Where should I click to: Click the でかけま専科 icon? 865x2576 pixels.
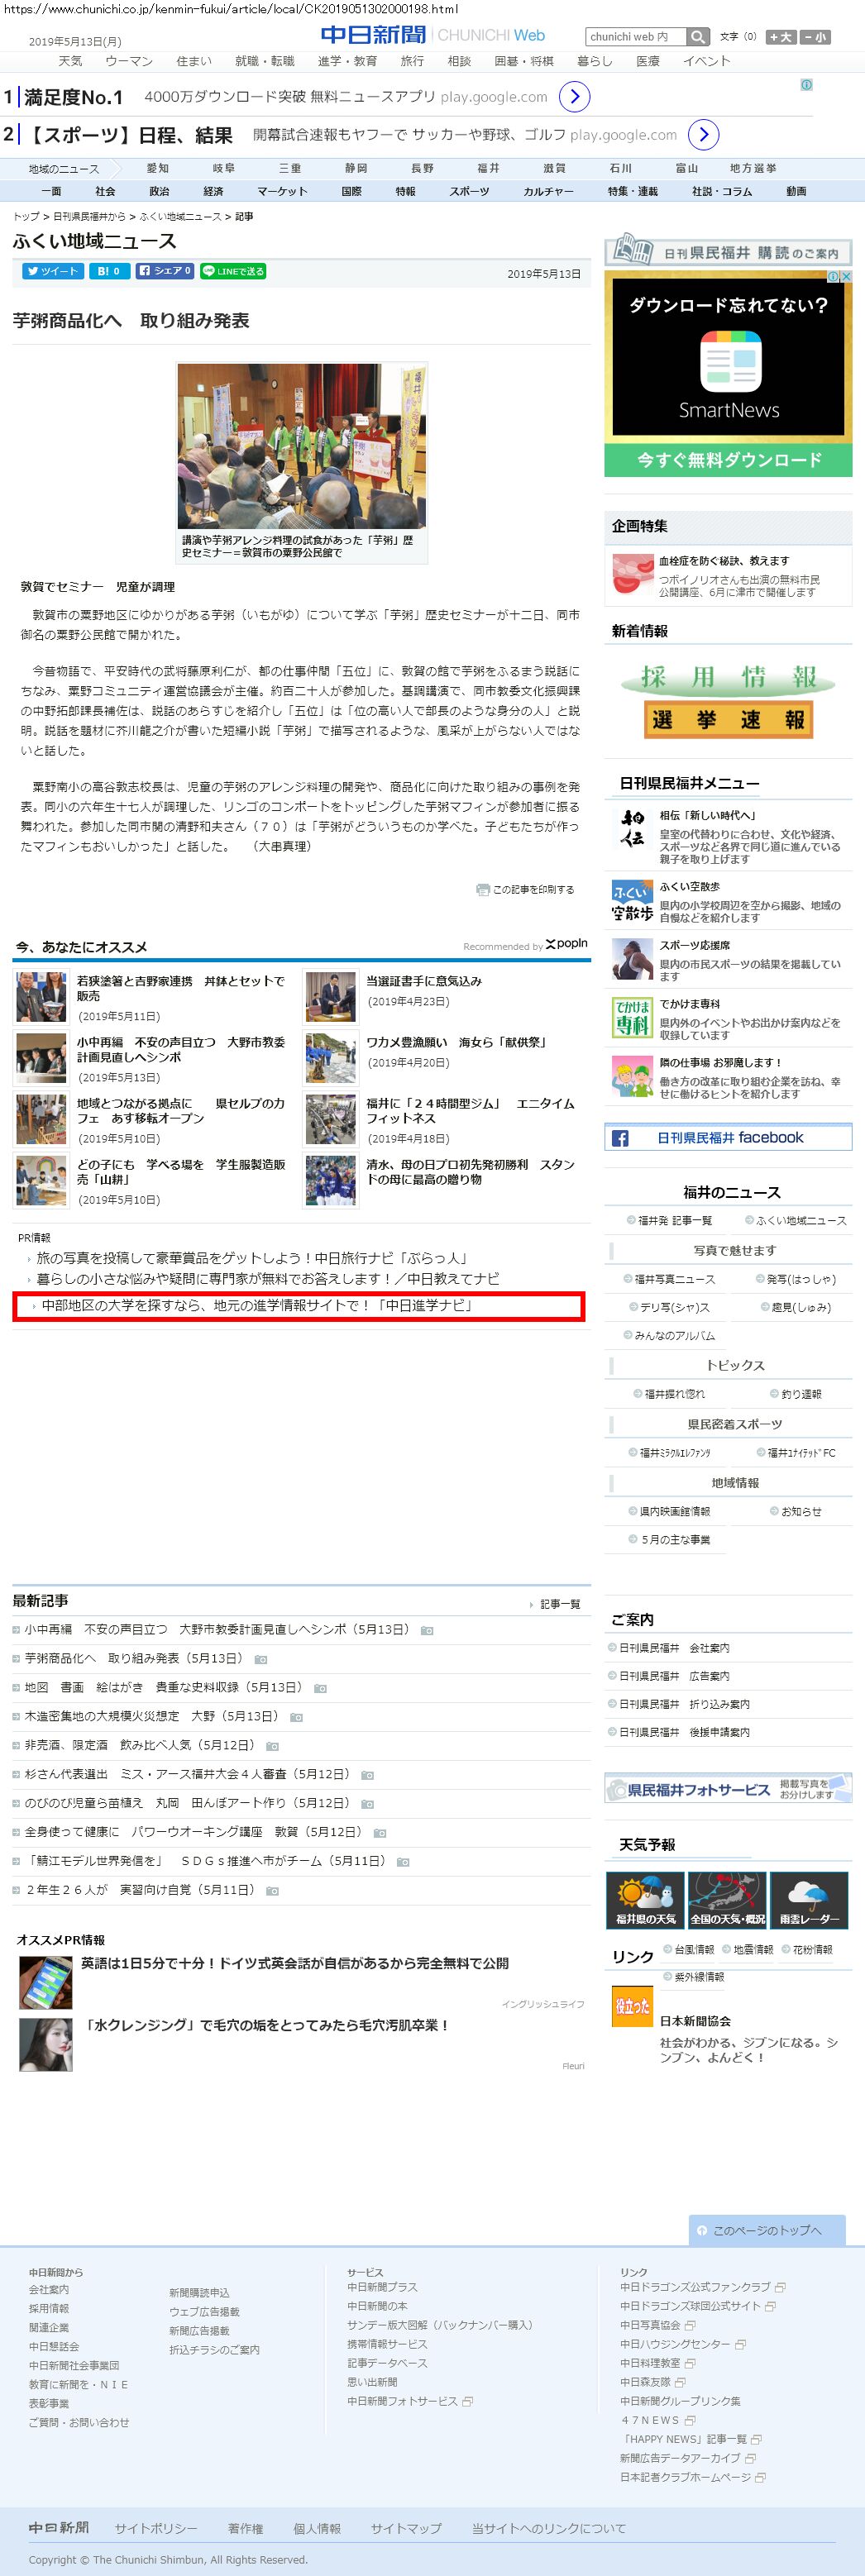click(632, 1018)
